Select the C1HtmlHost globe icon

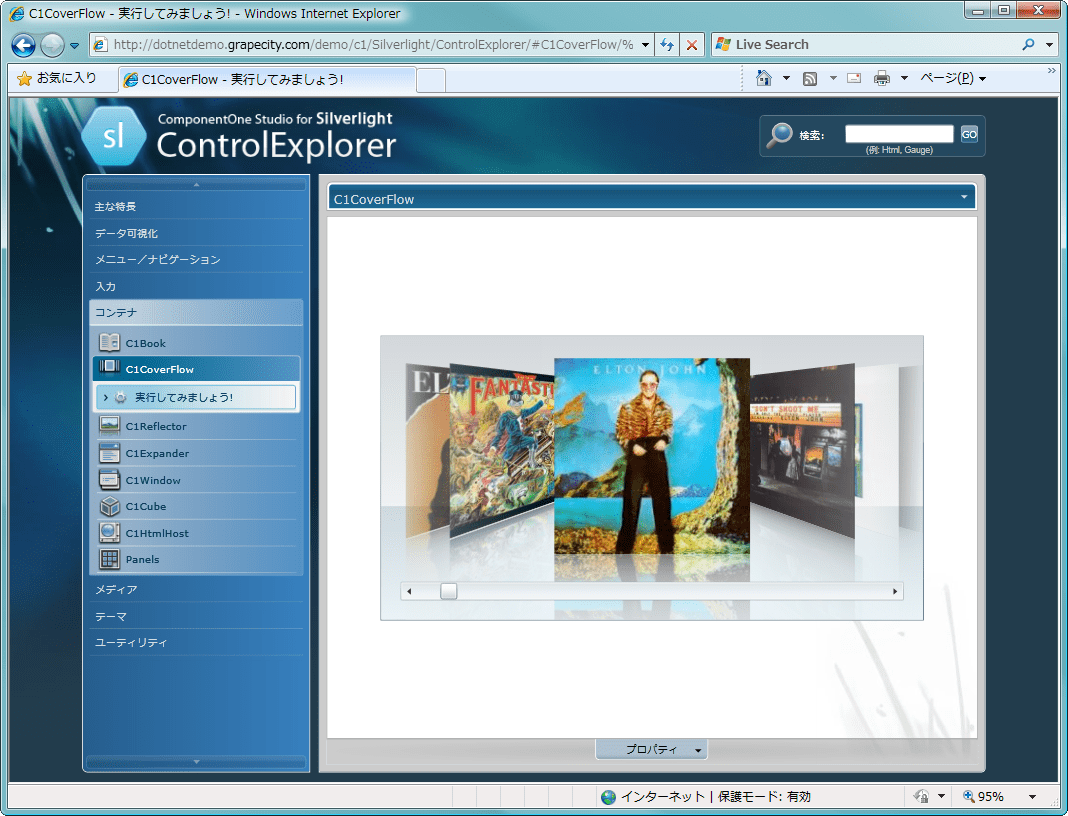pyautogui.click(x=109, y=532)
